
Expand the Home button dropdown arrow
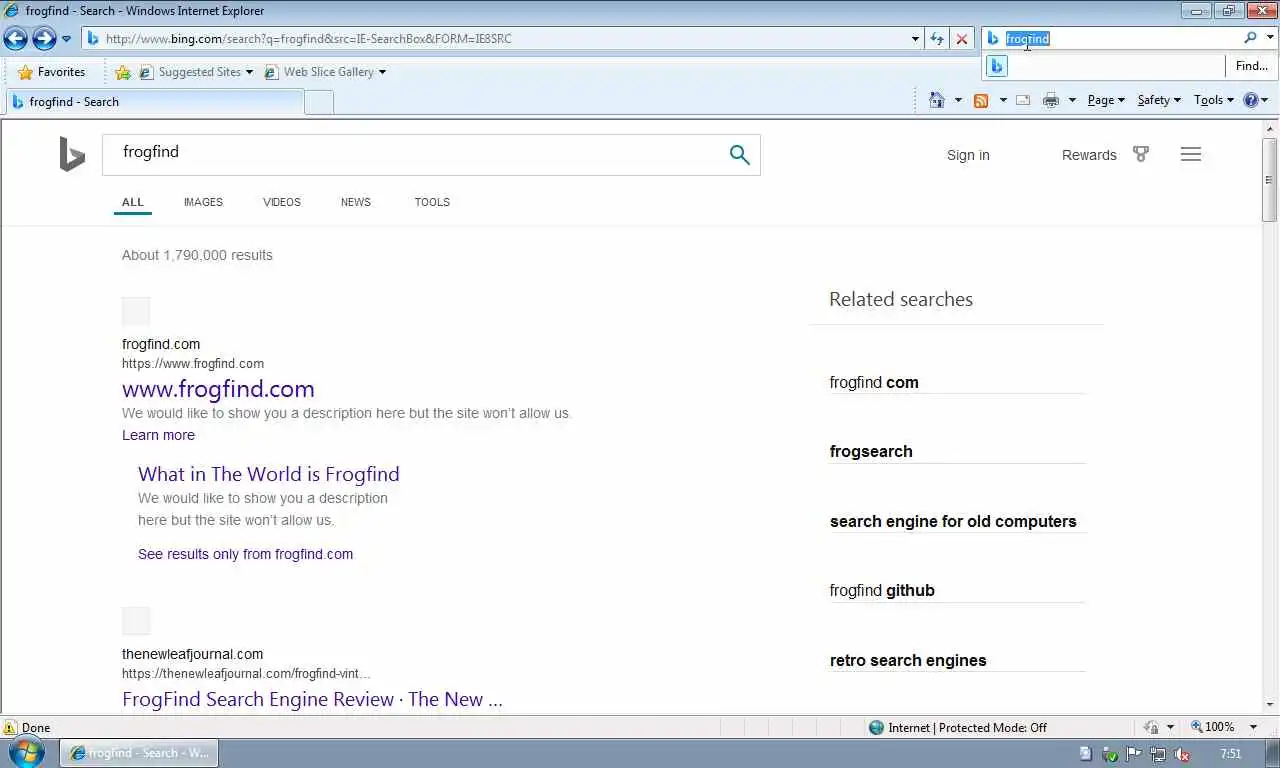tap(958, 100)
